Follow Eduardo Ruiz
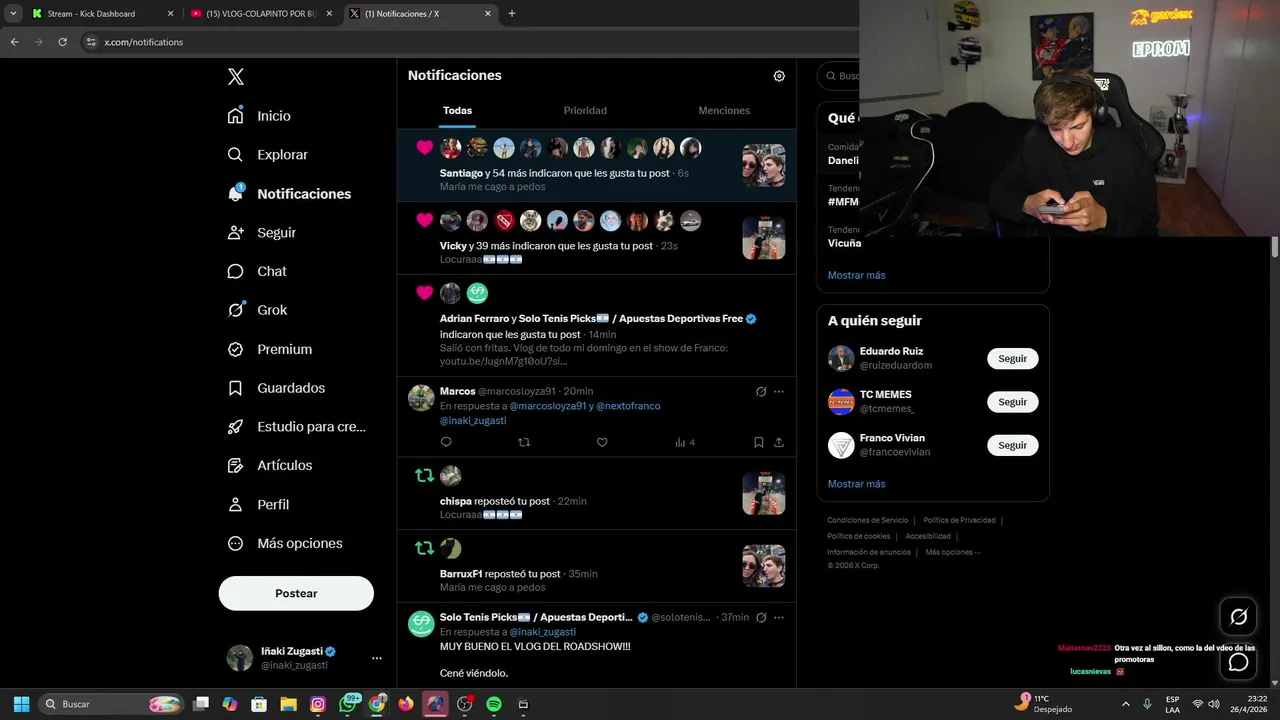The height and width of the screenshot is (720, 1280). [x=1012, y=359]
